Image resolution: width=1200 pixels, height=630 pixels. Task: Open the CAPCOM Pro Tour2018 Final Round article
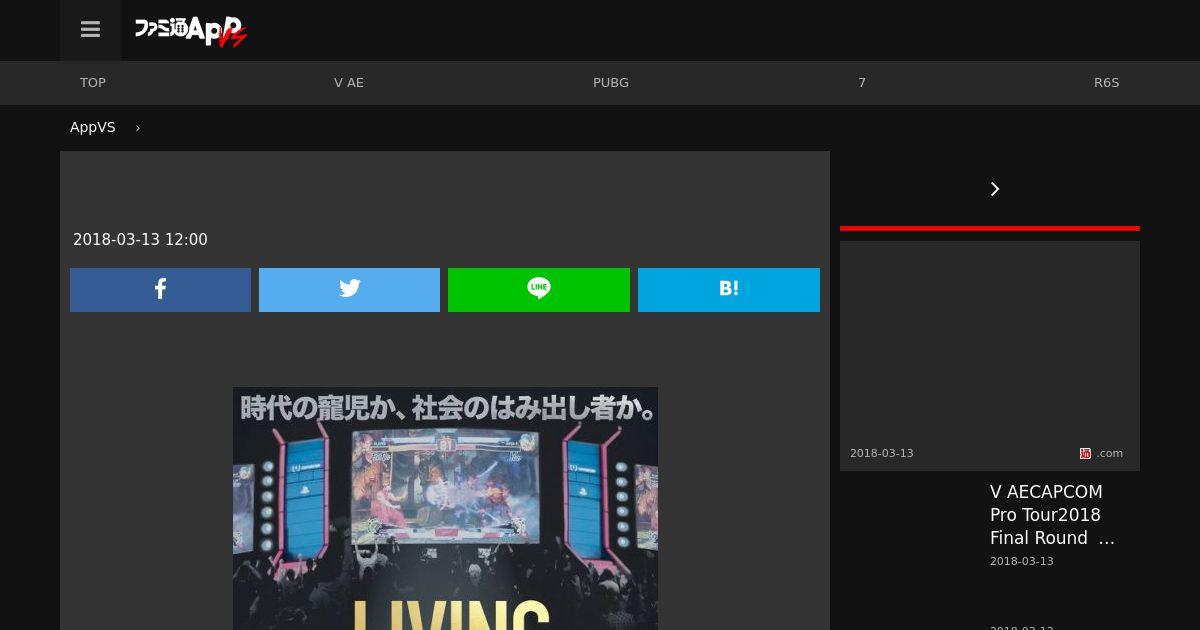click(x=1052, y=515)
